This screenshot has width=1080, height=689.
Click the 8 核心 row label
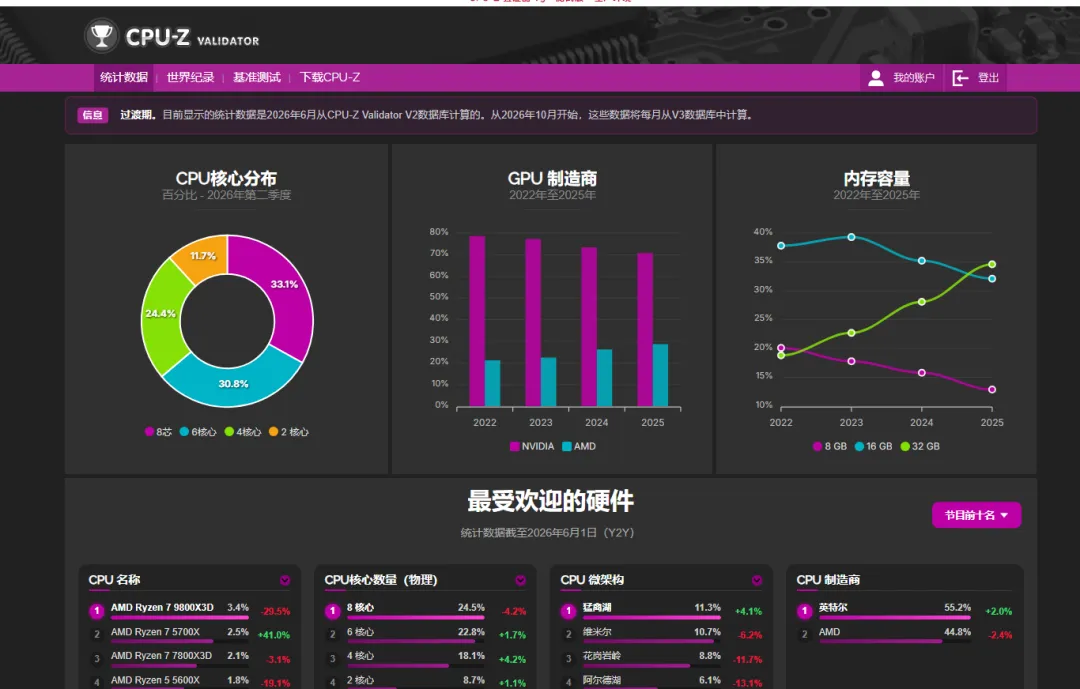(360, 608)
